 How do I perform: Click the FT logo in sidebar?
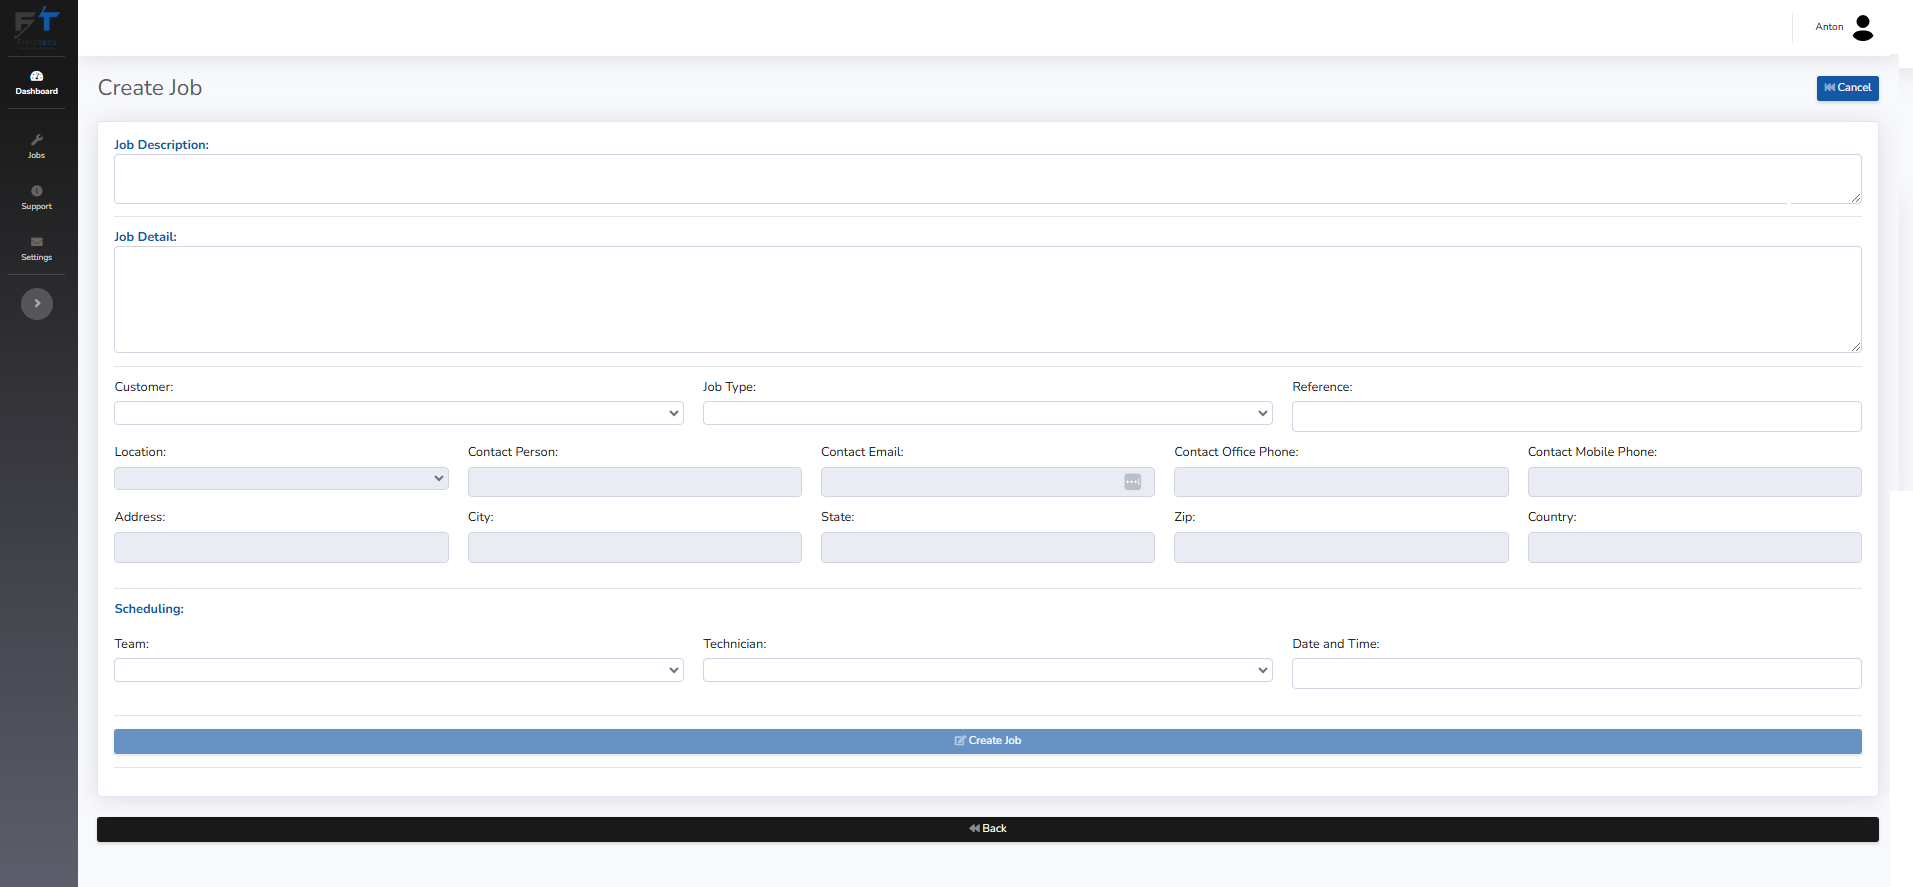(37, 25)
